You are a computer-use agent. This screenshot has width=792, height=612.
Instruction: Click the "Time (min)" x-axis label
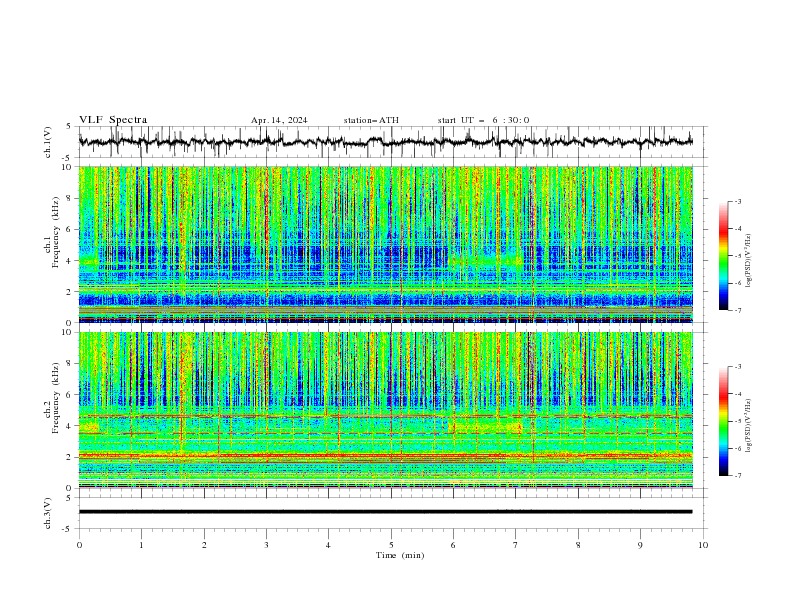[x=400, y=555]
